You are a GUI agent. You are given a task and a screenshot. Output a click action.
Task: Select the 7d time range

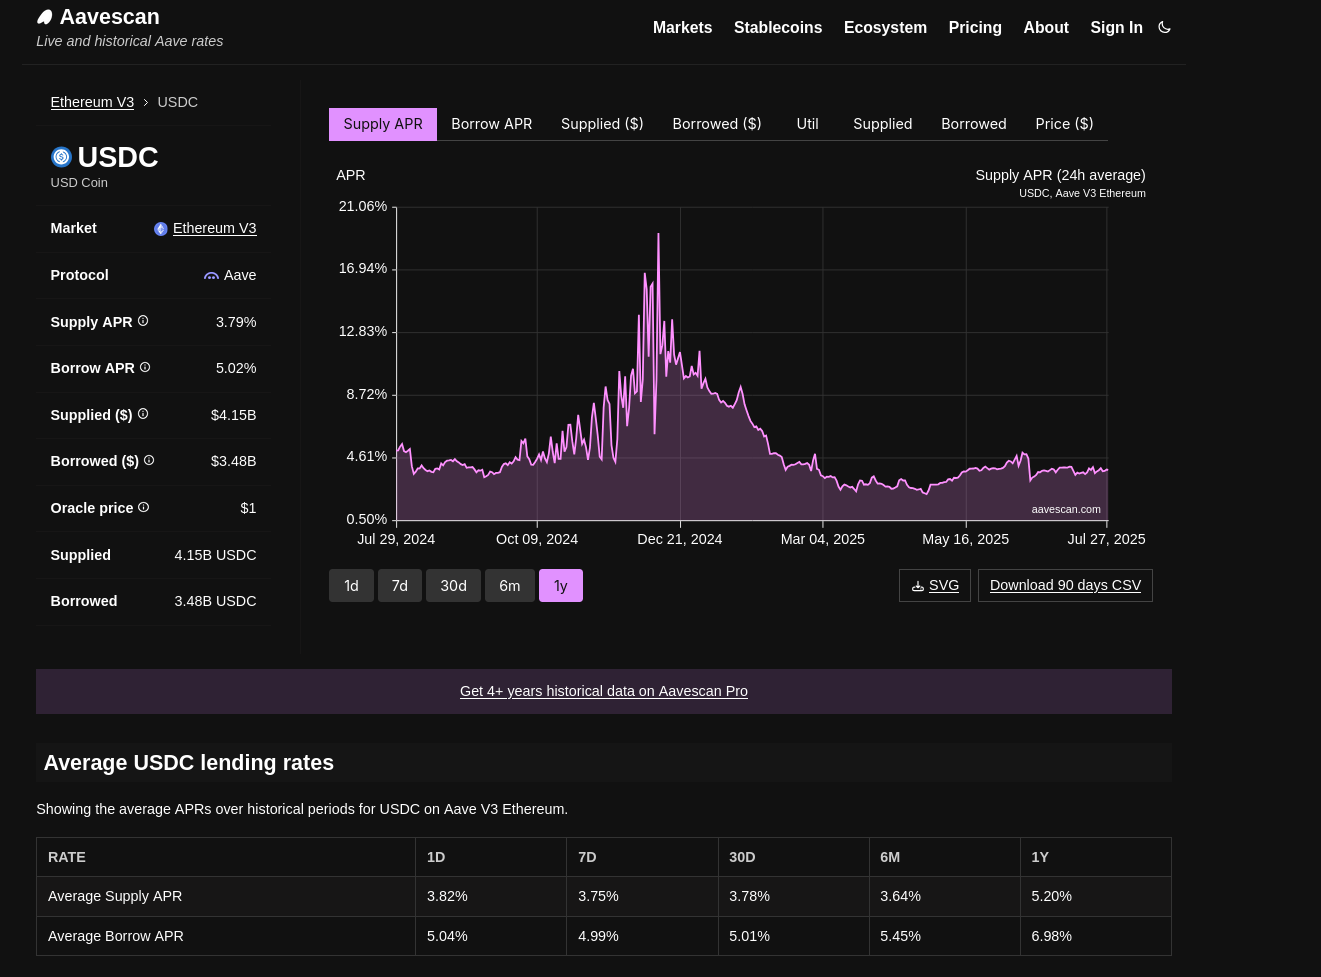tap(400, 586)
